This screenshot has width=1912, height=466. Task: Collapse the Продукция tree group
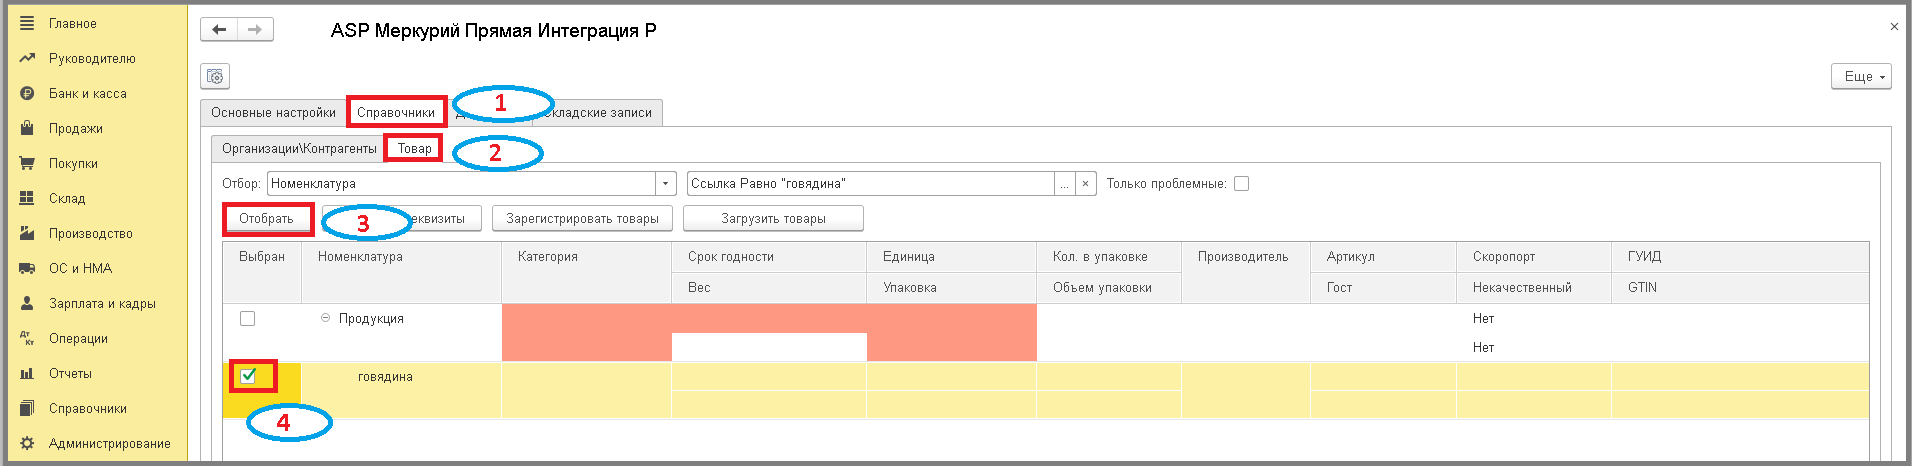(325, 318)
